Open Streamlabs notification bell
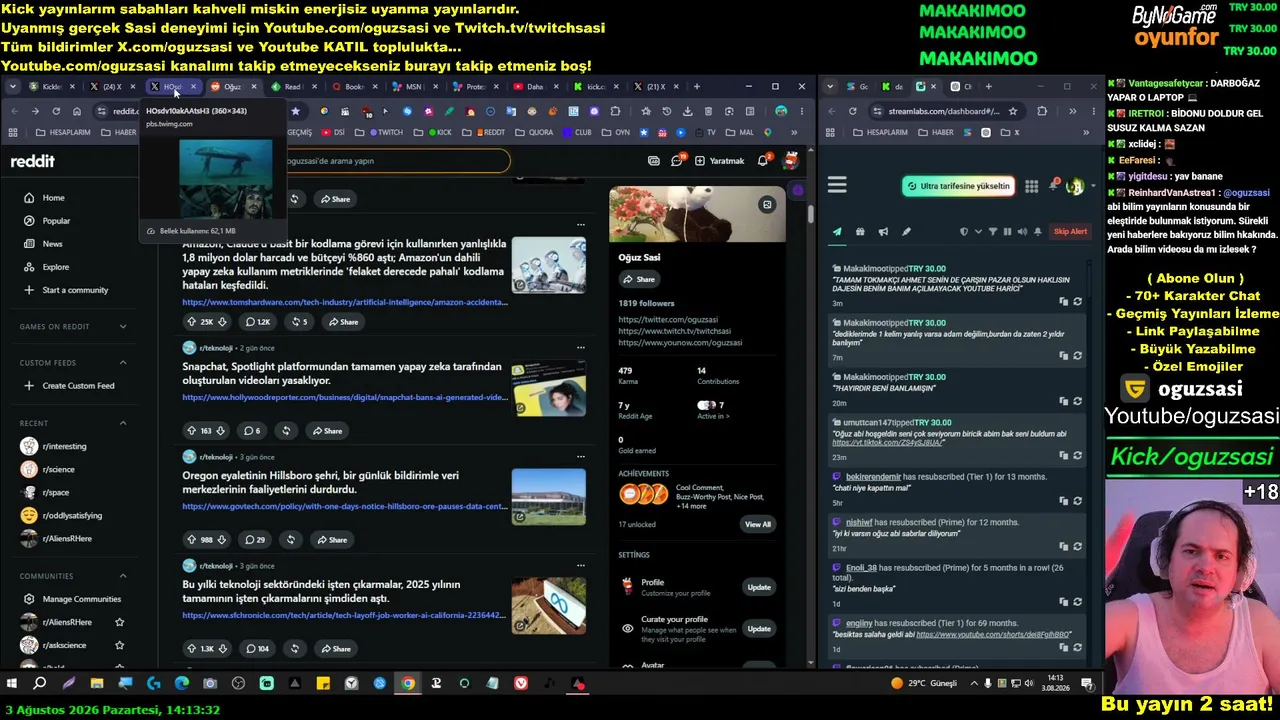This screenshot has height=720, width=1280. coord(1053,186)
